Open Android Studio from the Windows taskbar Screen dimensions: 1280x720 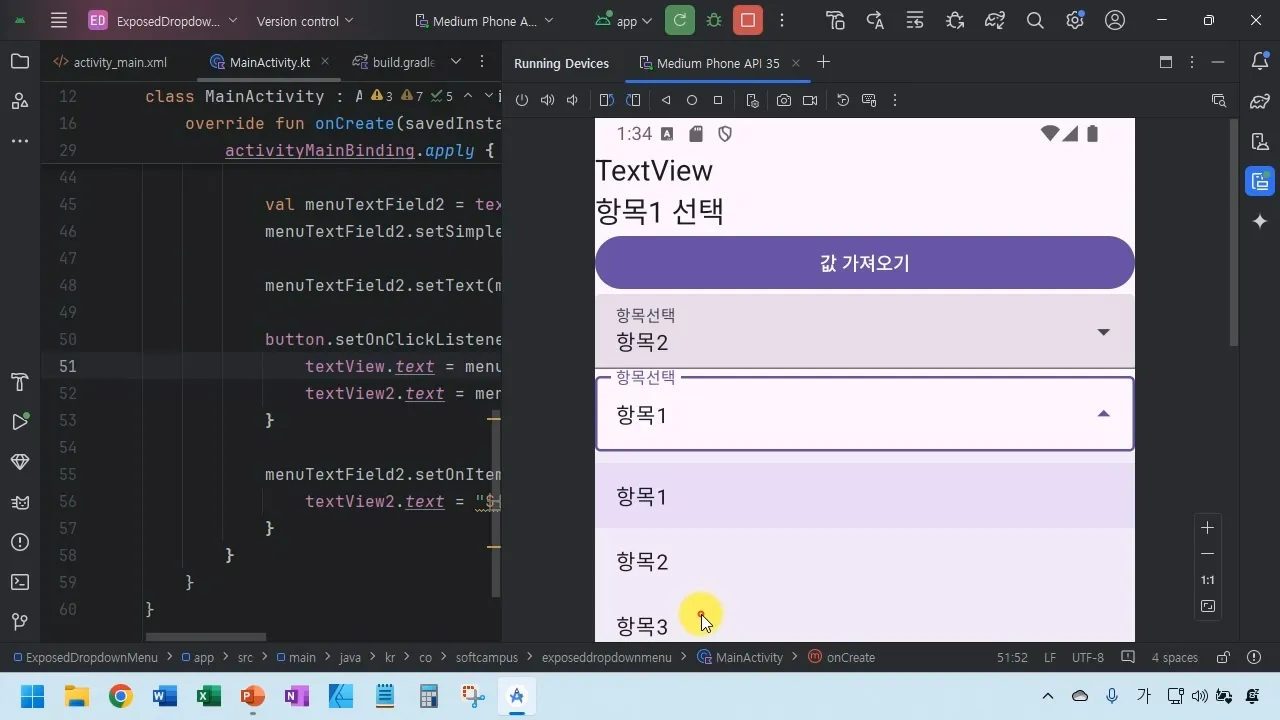516,695
